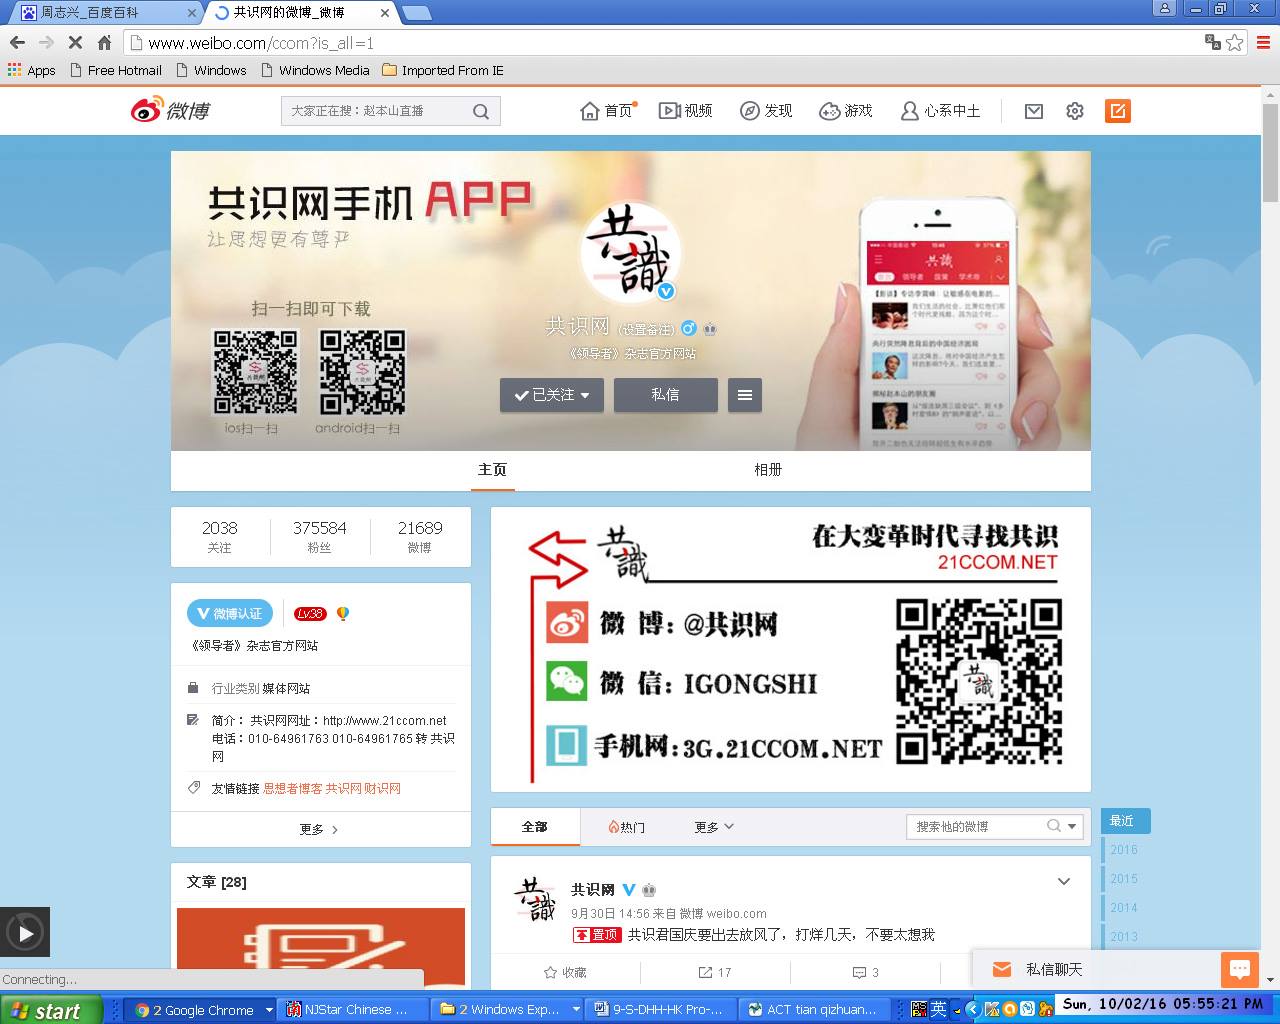Switch to NJStar Chinese in taskbar
1280x1024 pixels.
354,1010
